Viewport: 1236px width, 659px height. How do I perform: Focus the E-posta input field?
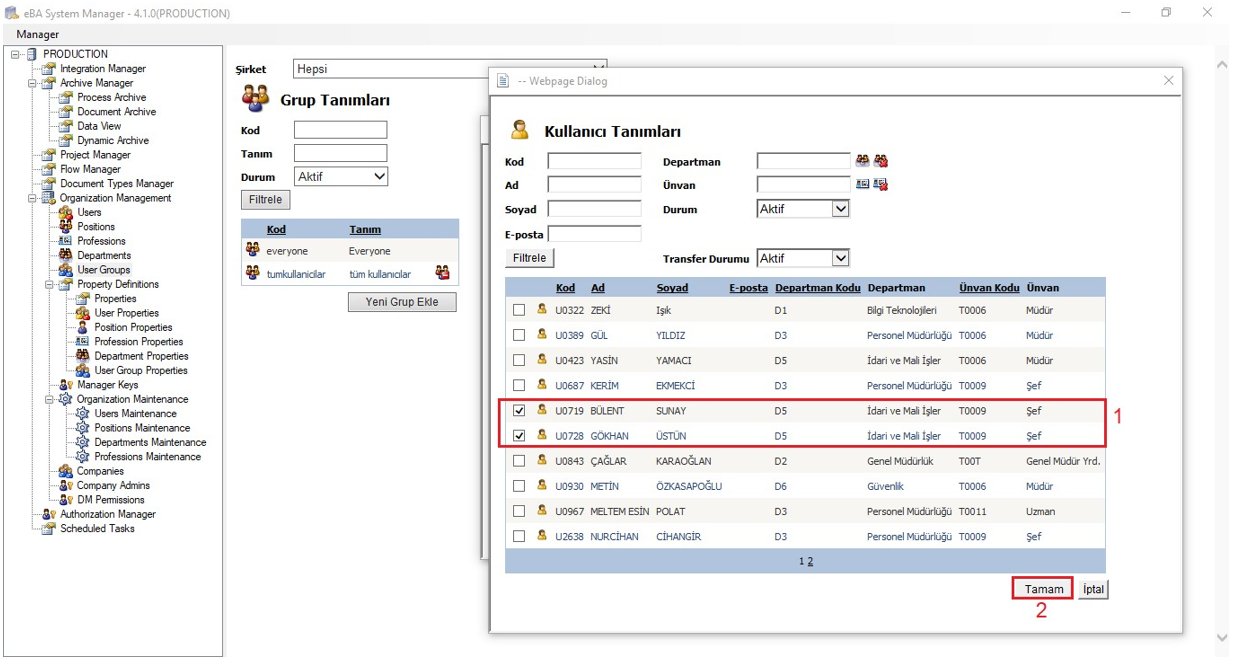click(594, 233)
